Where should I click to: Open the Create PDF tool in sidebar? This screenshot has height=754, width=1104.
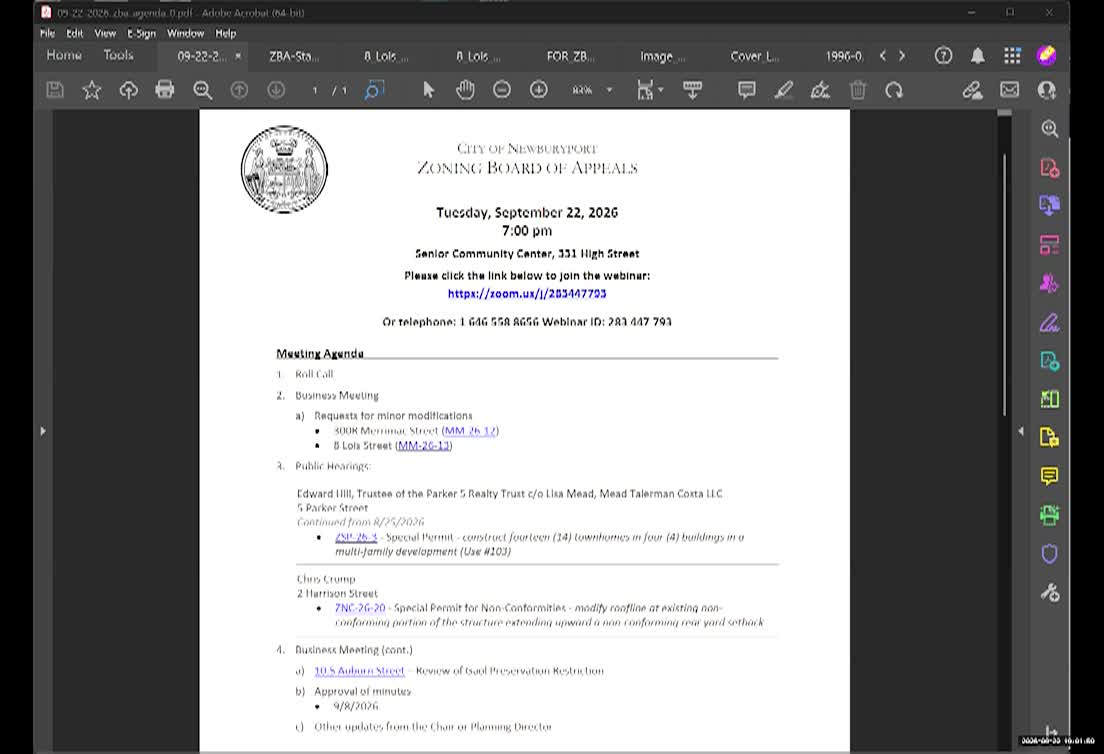coord(1049,168)
